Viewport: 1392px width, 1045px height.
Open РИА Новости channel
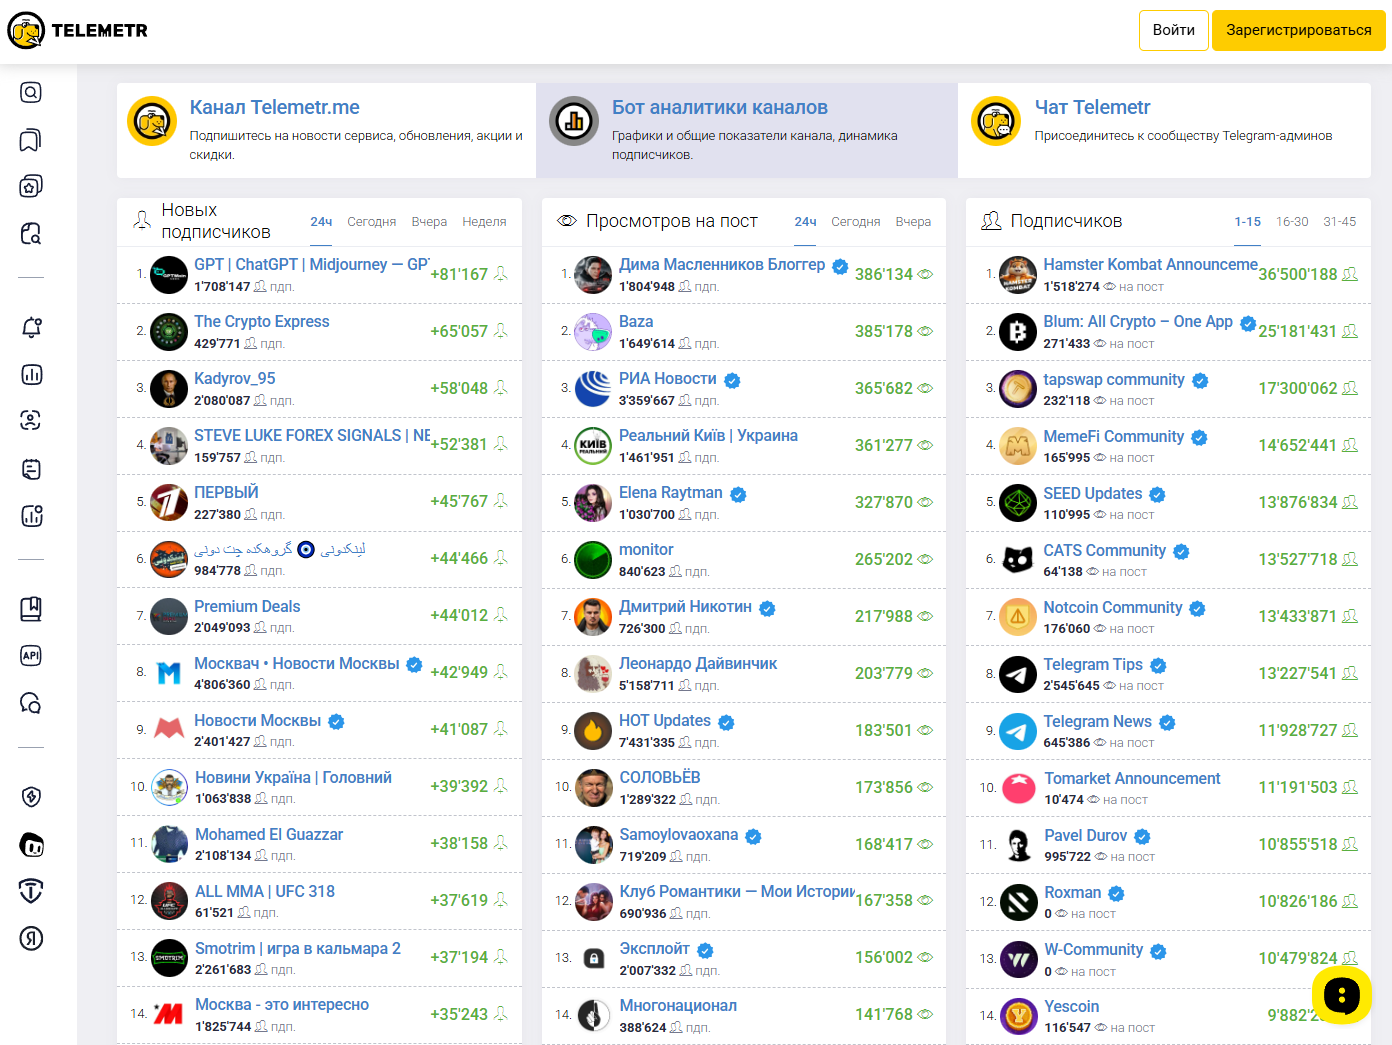668,378
